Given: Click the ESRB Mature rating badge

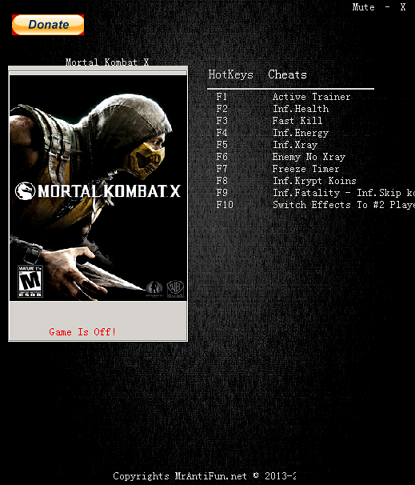Looking at the screenshot, I should [30, 281].
